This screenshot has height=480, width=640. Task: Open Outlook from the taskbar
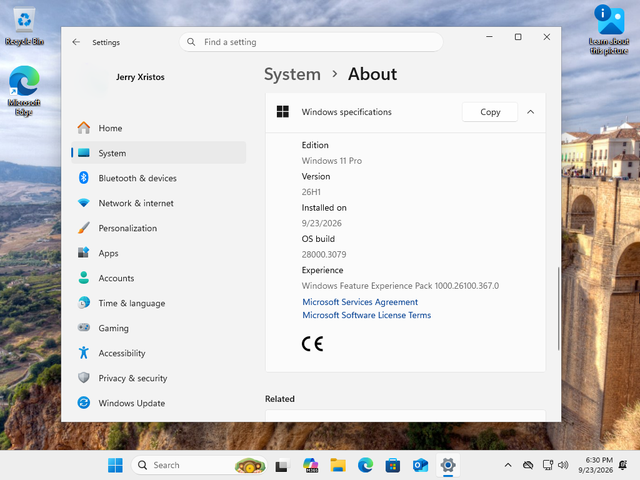pyautogui.click(x=420, y=465)
